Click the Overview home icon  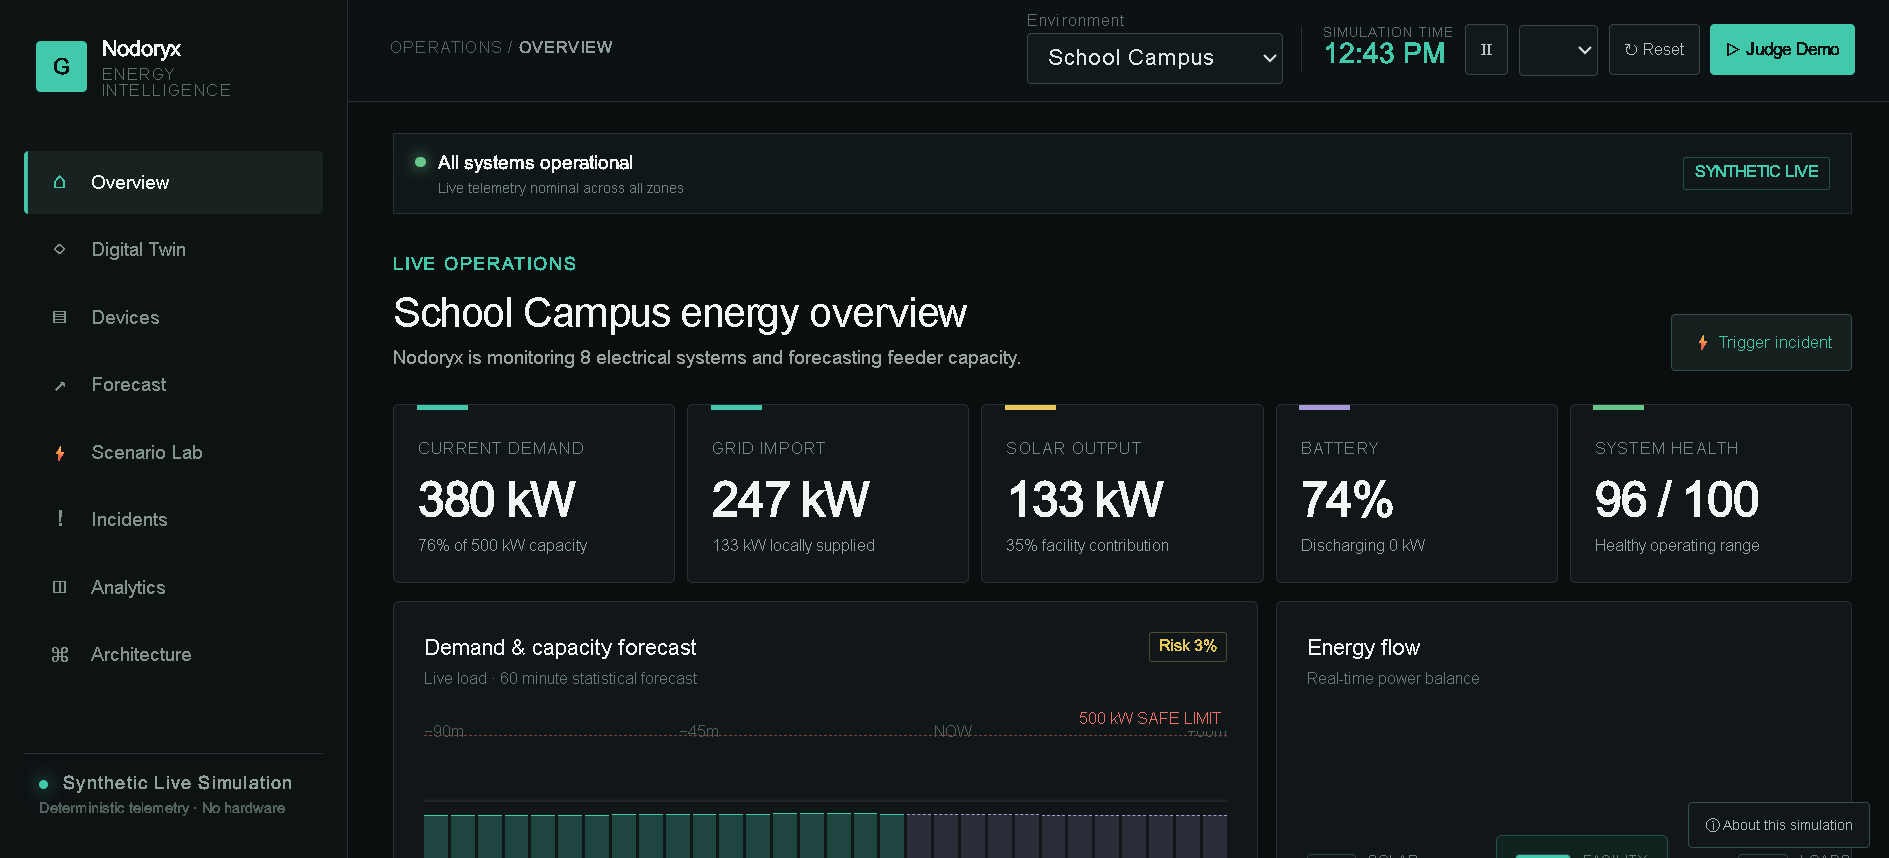pyautogui.click(x=60, y=182)
